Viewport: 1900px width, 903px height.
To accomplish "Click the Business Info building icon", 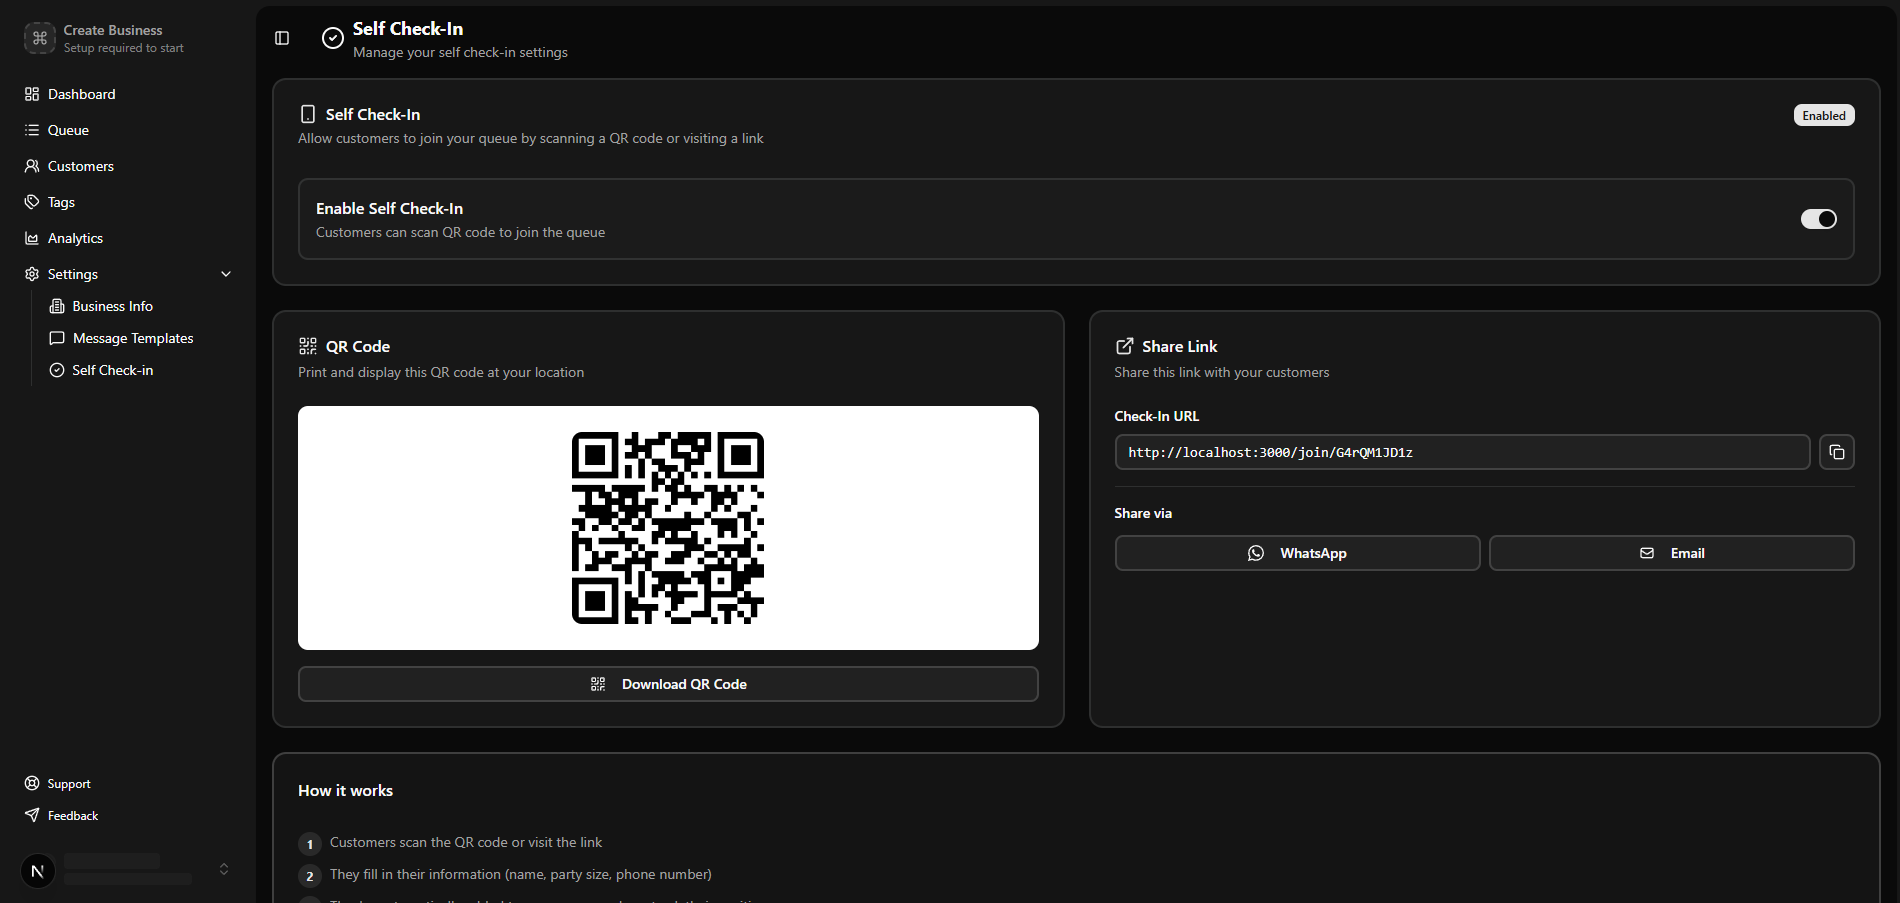I will 57,306.
